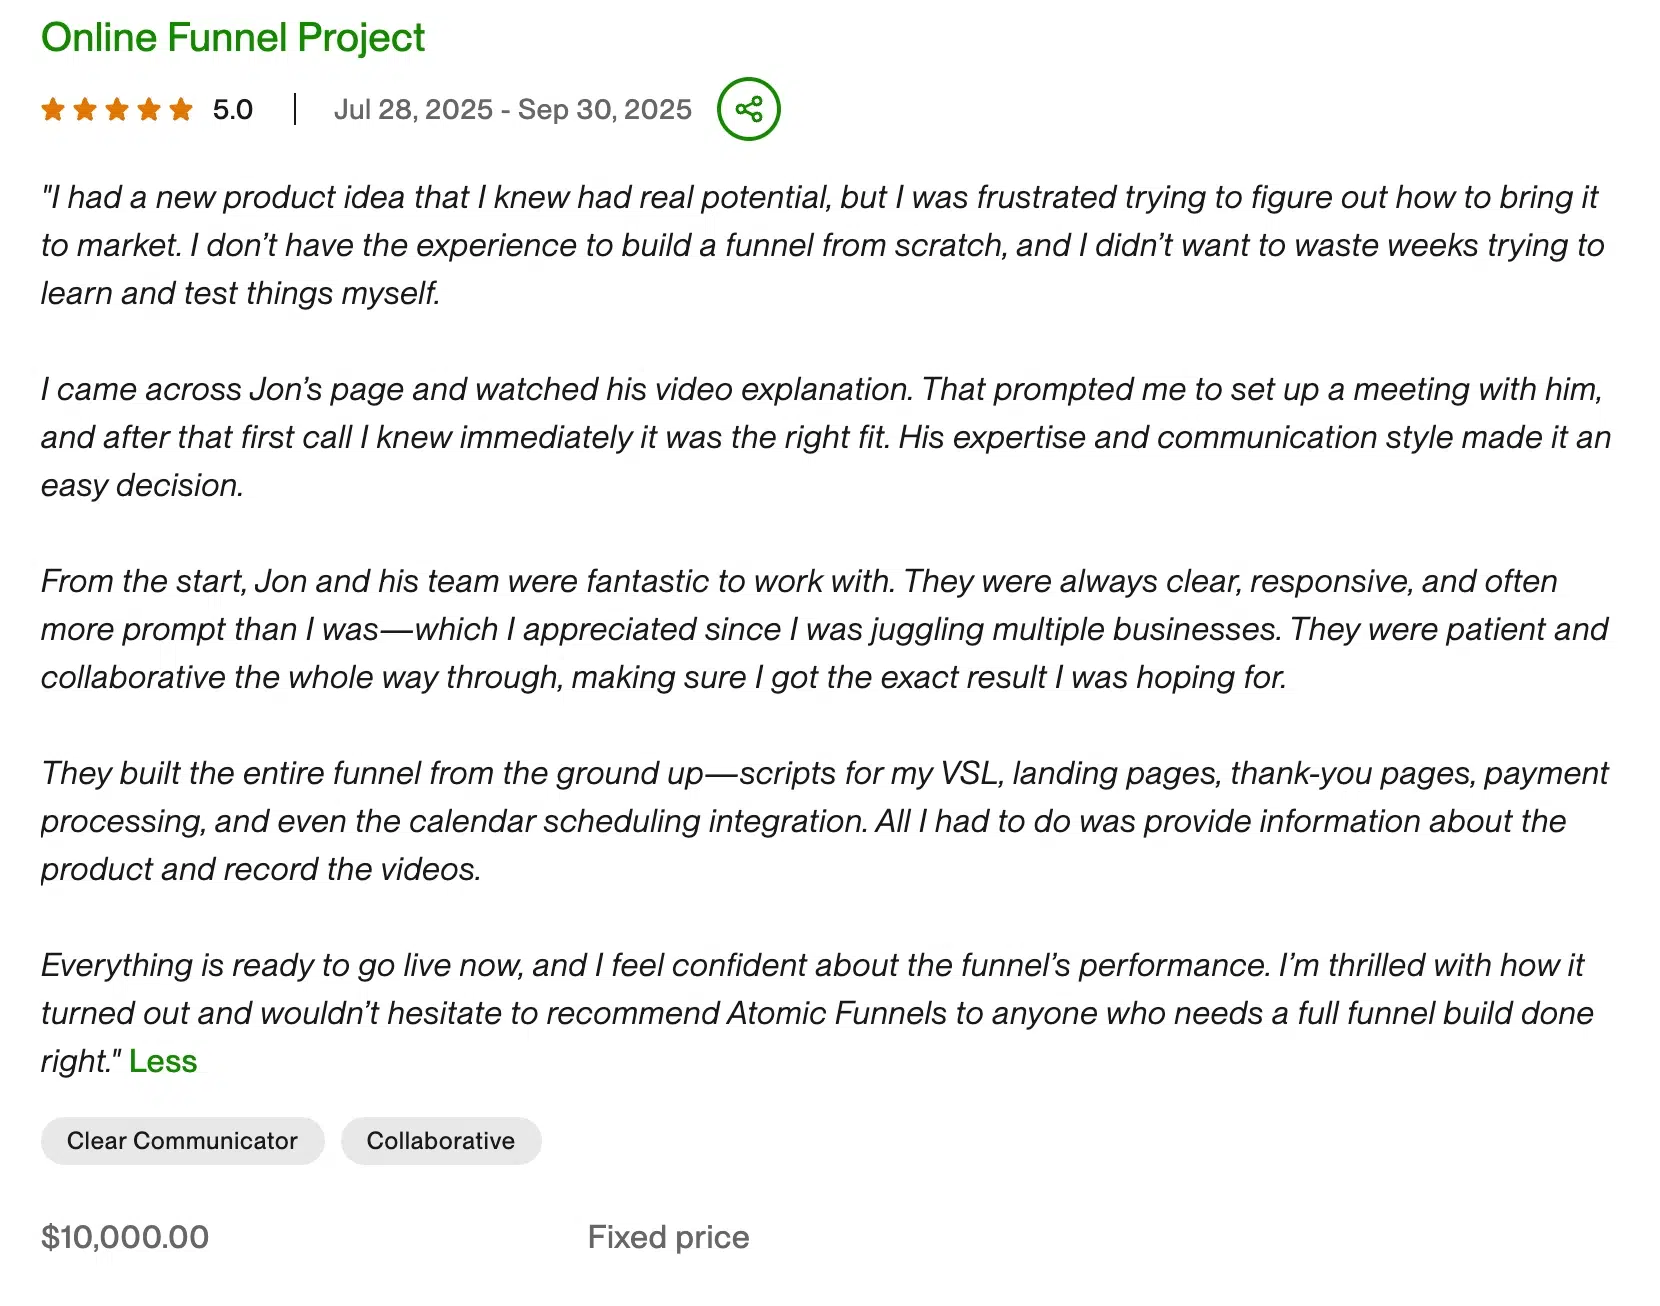Select the second star in the rating
The image size is (1660, 1306).
[84, 109]
